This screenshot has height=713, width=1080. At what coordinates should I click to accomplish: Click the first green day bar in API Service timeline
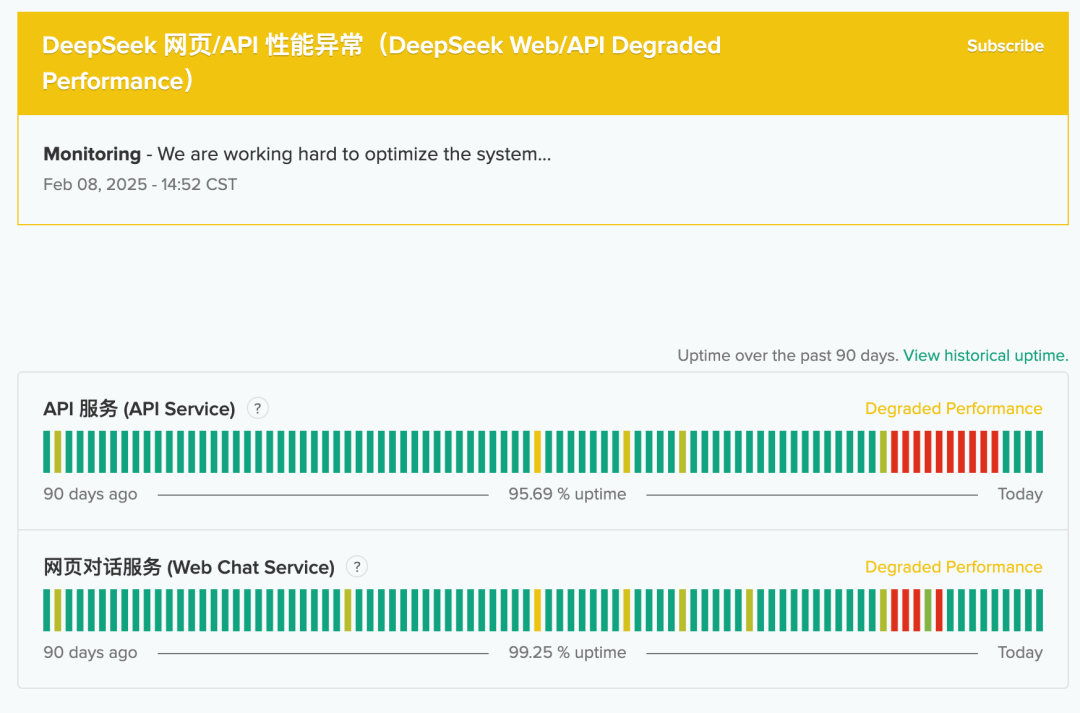point(47,452)
